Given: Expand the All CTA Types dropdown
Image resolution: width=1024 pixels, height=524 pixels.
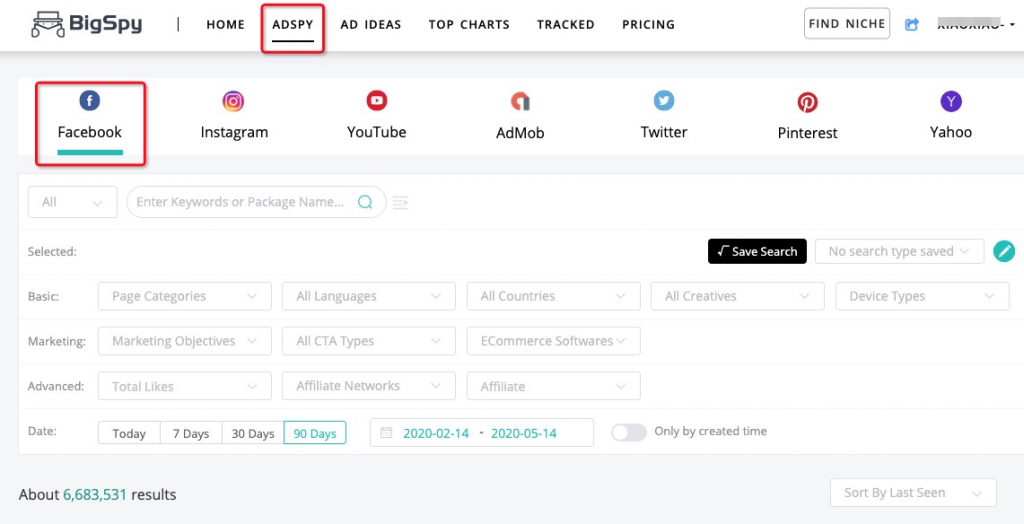Looking at the screenshot, I should [369, 341].
